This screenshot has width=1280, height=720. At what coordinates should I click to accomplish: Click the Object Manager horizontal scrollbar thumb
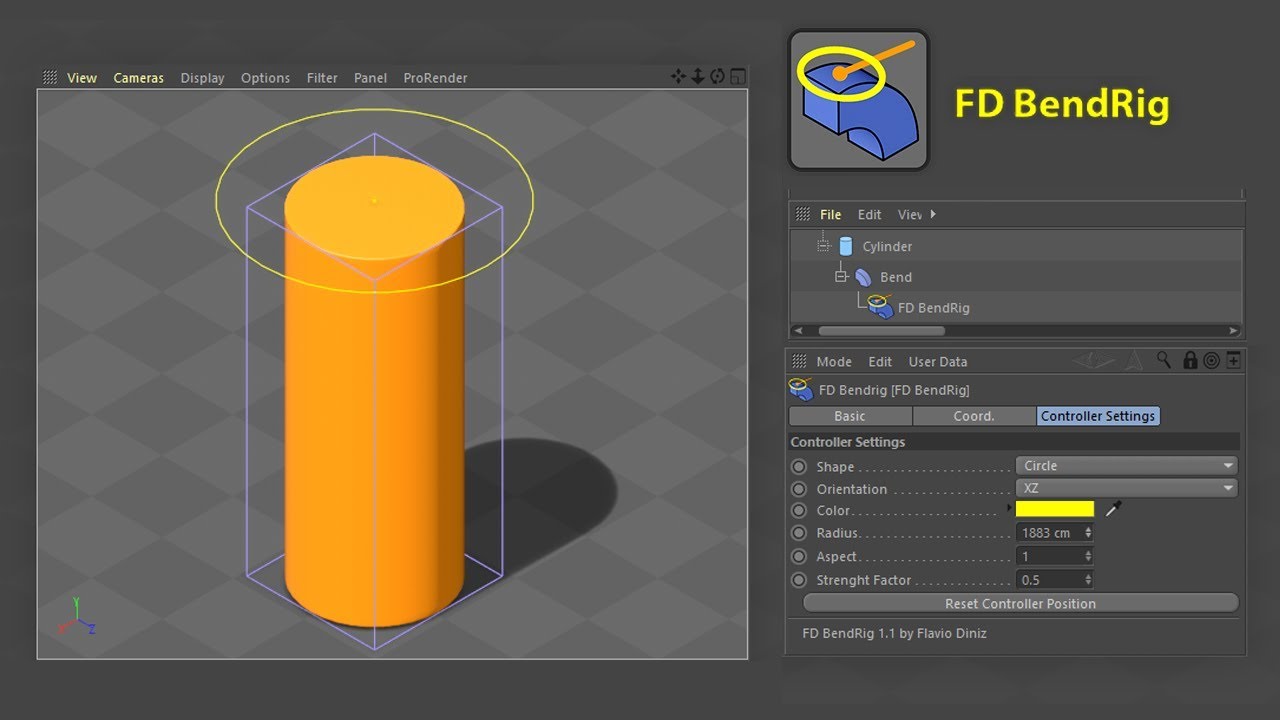(x=881, y=330)
